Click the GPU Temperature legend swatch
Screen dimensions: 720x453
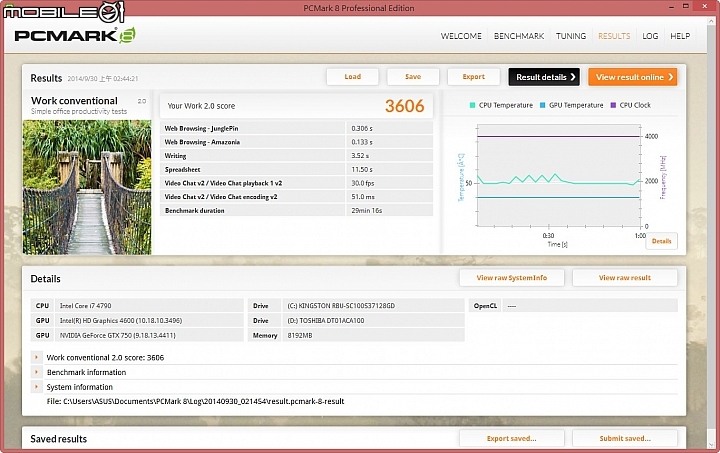click(x=542, y=105)
